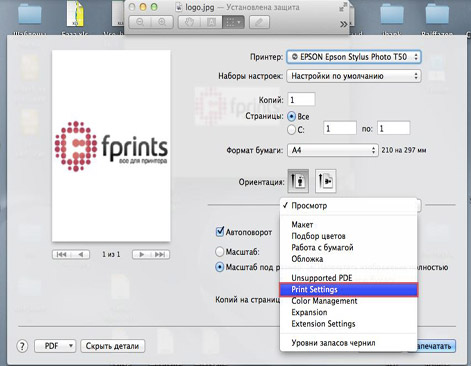The height and width of the screenshot is (366, 471).
Task: Select Масштаб под размер radio button
Action: coord(219,267)
